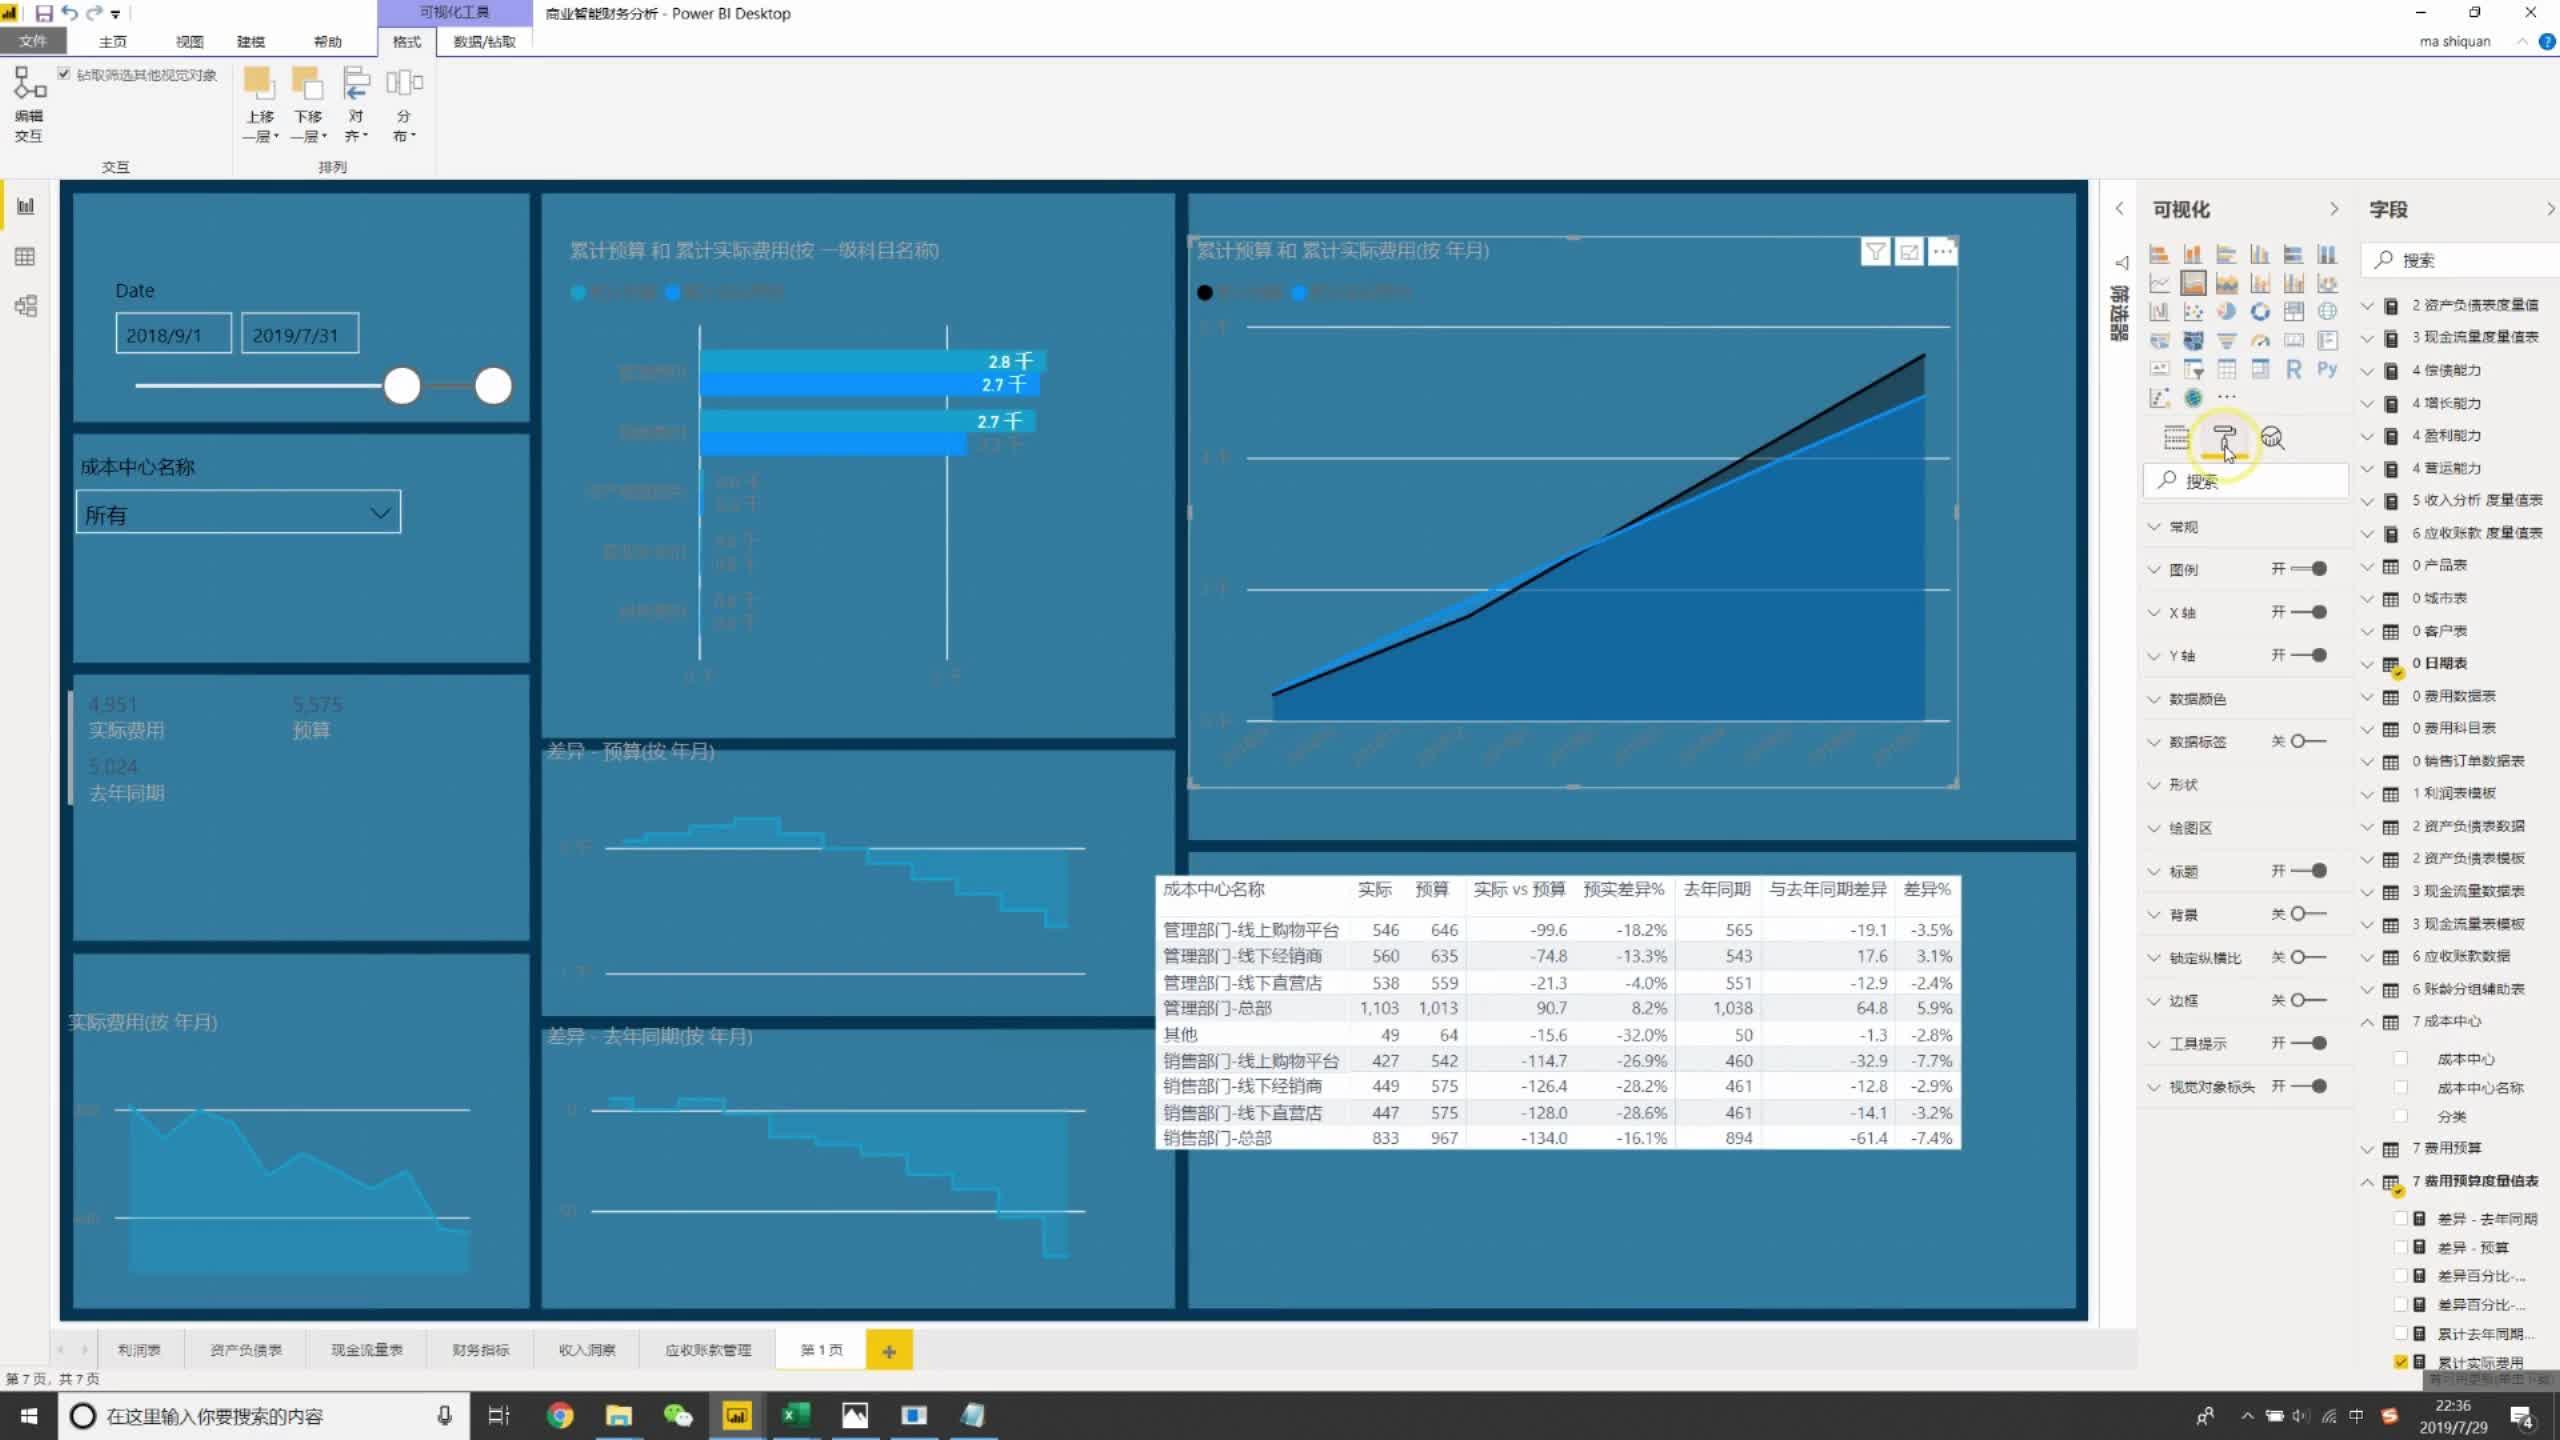The width and height of the screenshot is (2560, 1440).
Task: Open the 利润表 report page tab
Action: (139, 1350)
